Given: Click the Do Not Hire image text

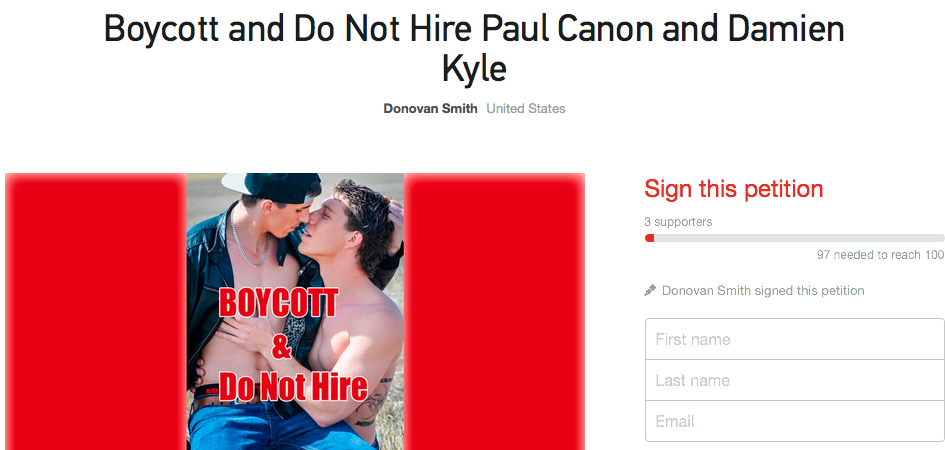Looking at the screenshot, I should pos(293,386).
